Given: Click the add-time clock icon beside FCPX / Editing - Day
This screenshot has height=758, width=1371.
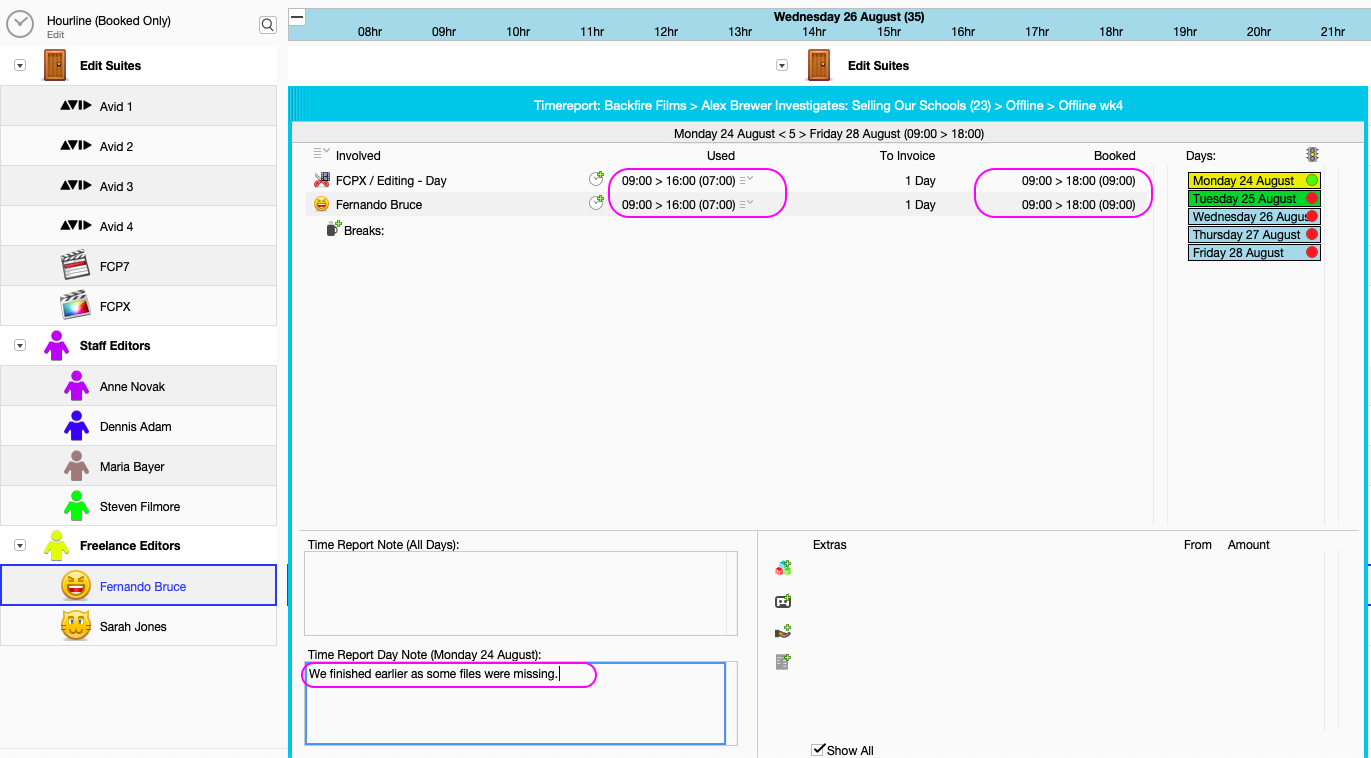Looking at the screenshot, I should pos(597,179).
